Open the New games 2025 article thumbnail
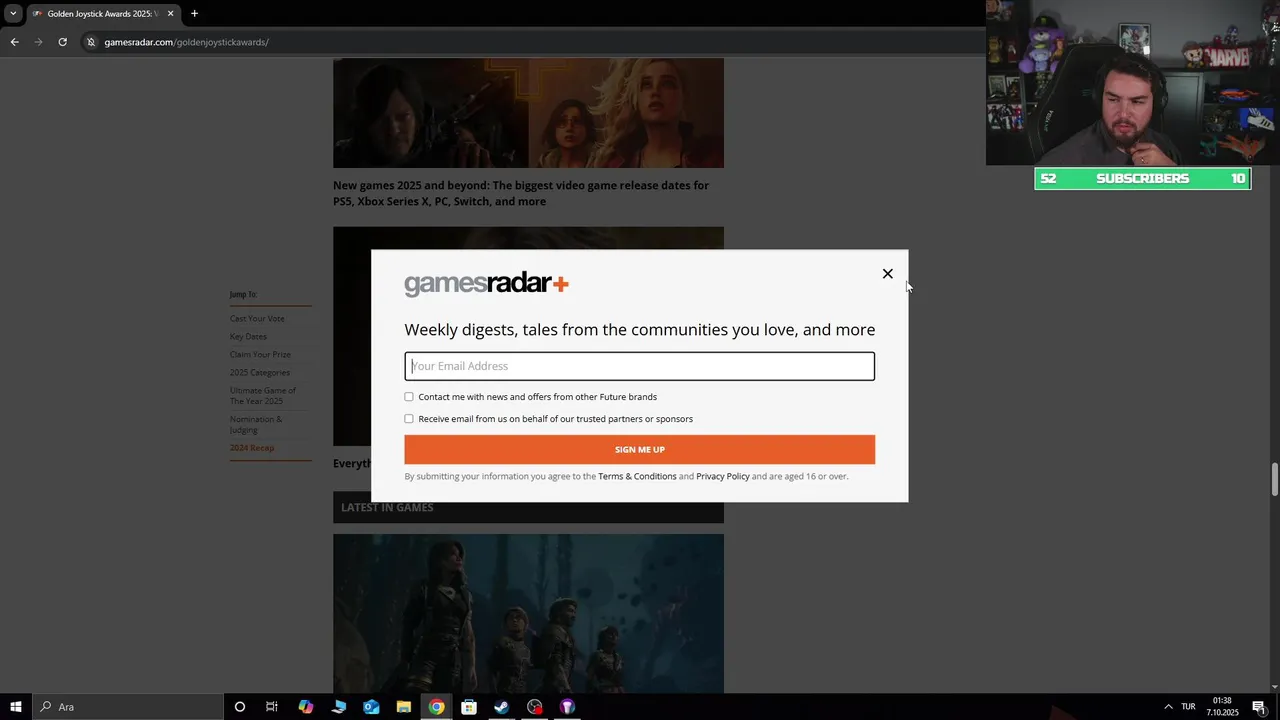Screen dimensions: 1280x720 coord(528,113)
